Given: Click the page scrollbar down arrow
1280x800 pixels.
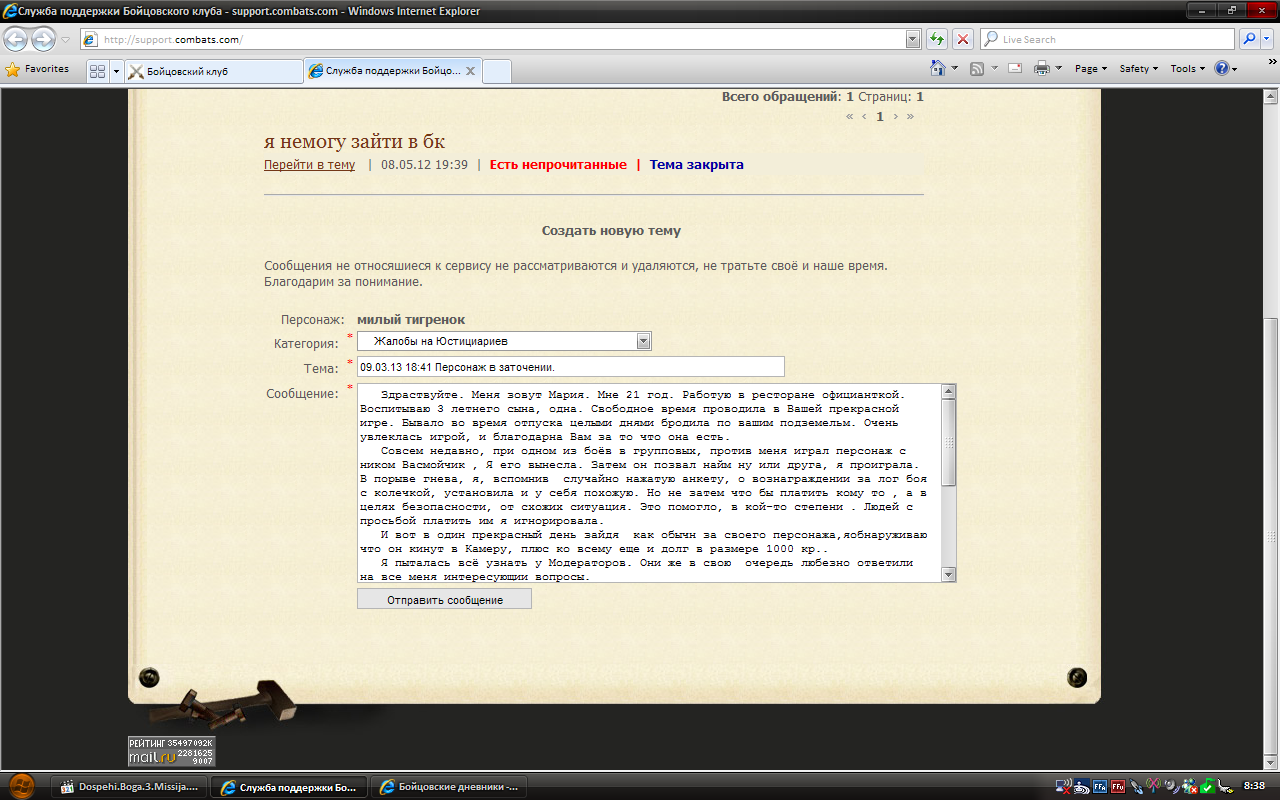Looking at the screenshot, I should [1270, 762].
